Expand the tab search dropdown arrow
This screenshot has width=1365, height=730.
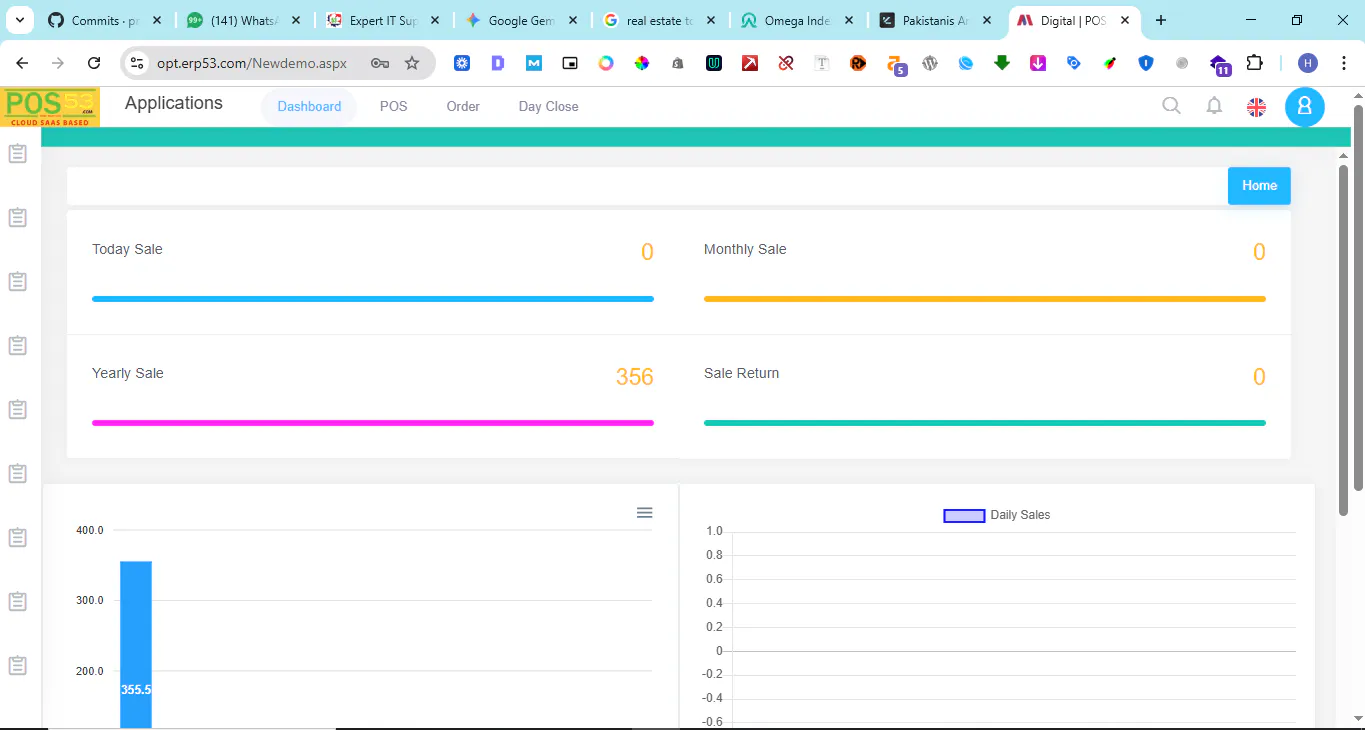coord(19,20)
